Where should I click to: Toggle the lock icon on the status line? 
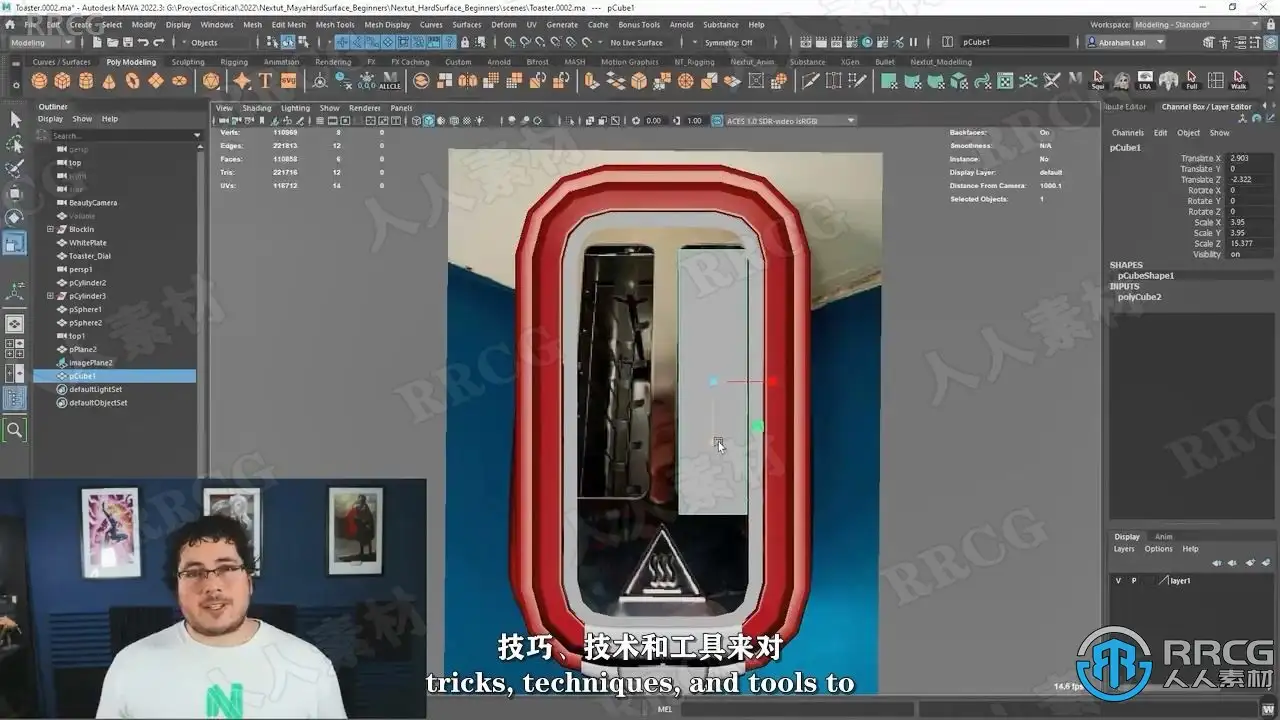point(465,42)
